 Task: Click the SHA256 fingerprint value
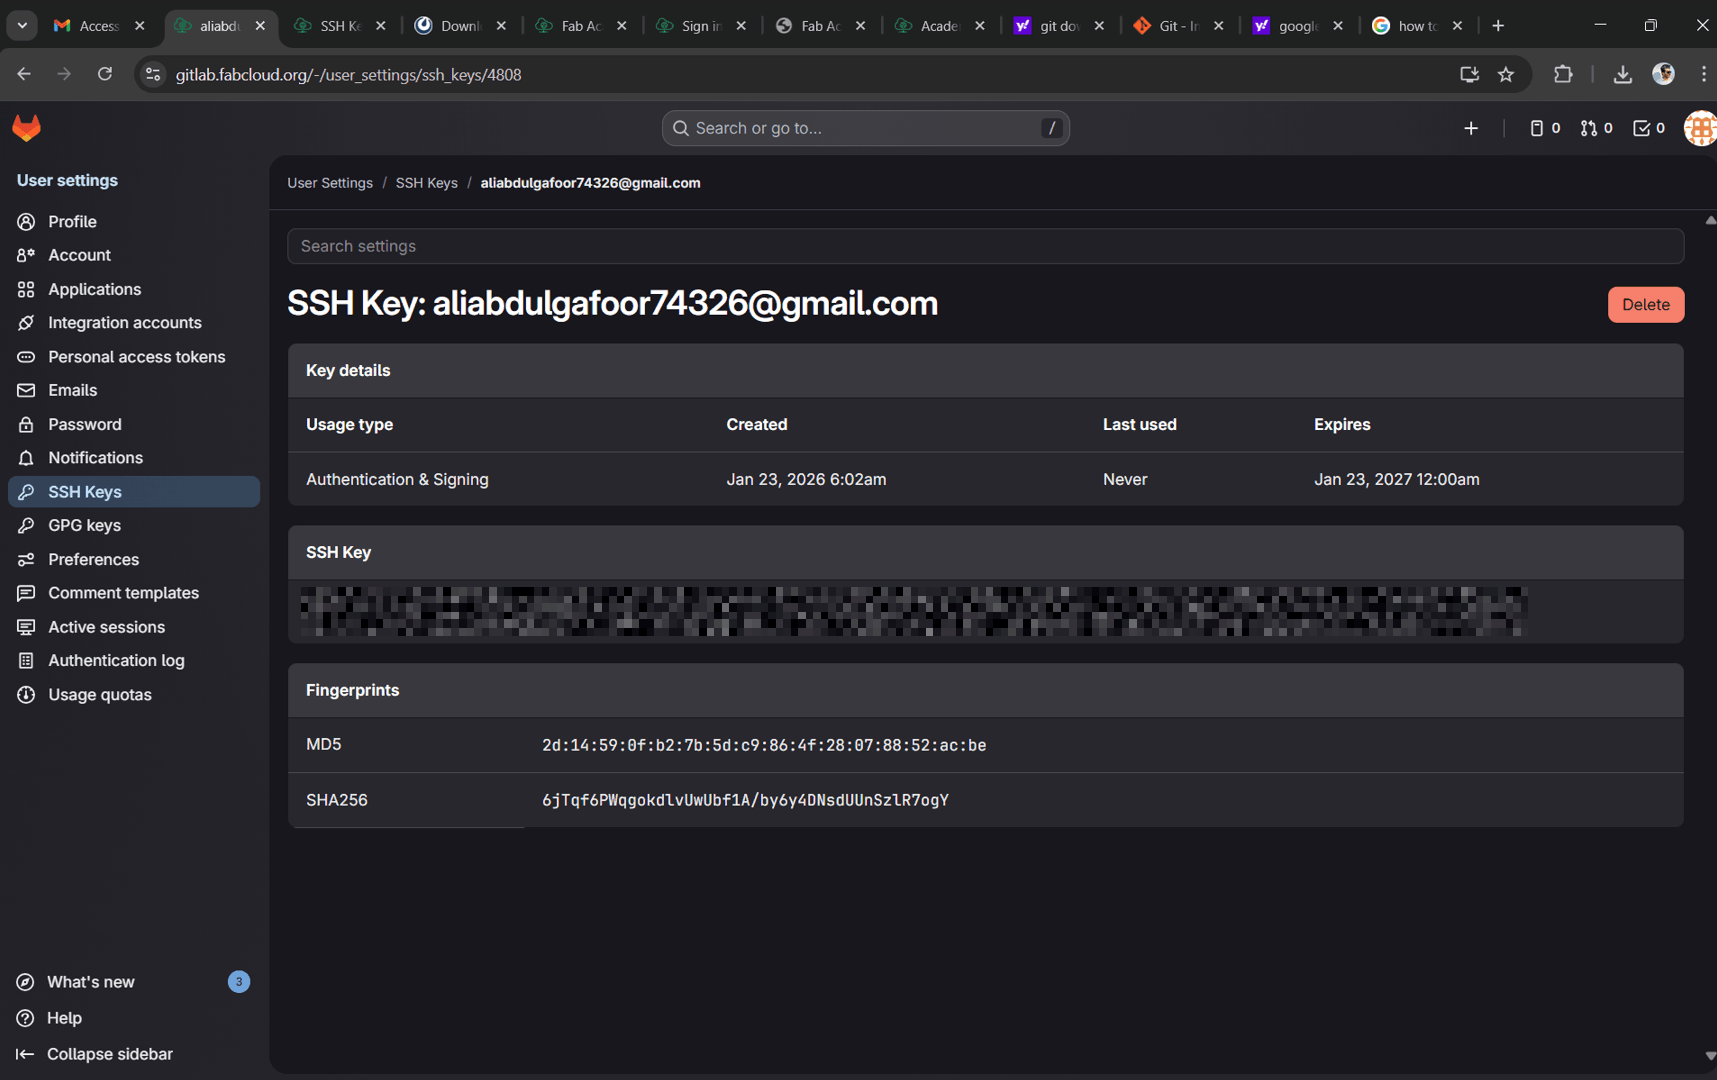click(x=745, y=800)
